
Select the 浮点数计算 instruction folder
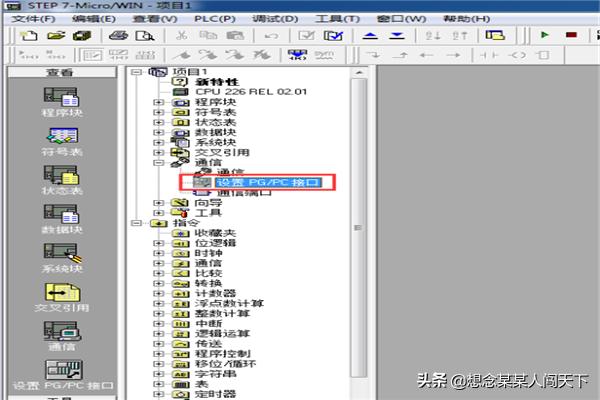(x=229, y=303)
